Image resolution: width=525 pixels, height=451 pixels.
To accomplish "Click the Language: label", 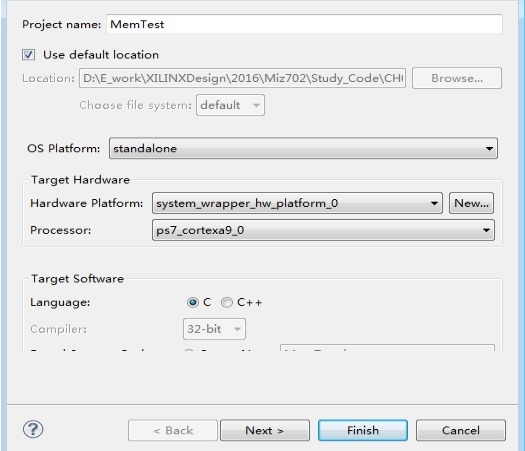I will pyautogui.click(x=60, y=302).
